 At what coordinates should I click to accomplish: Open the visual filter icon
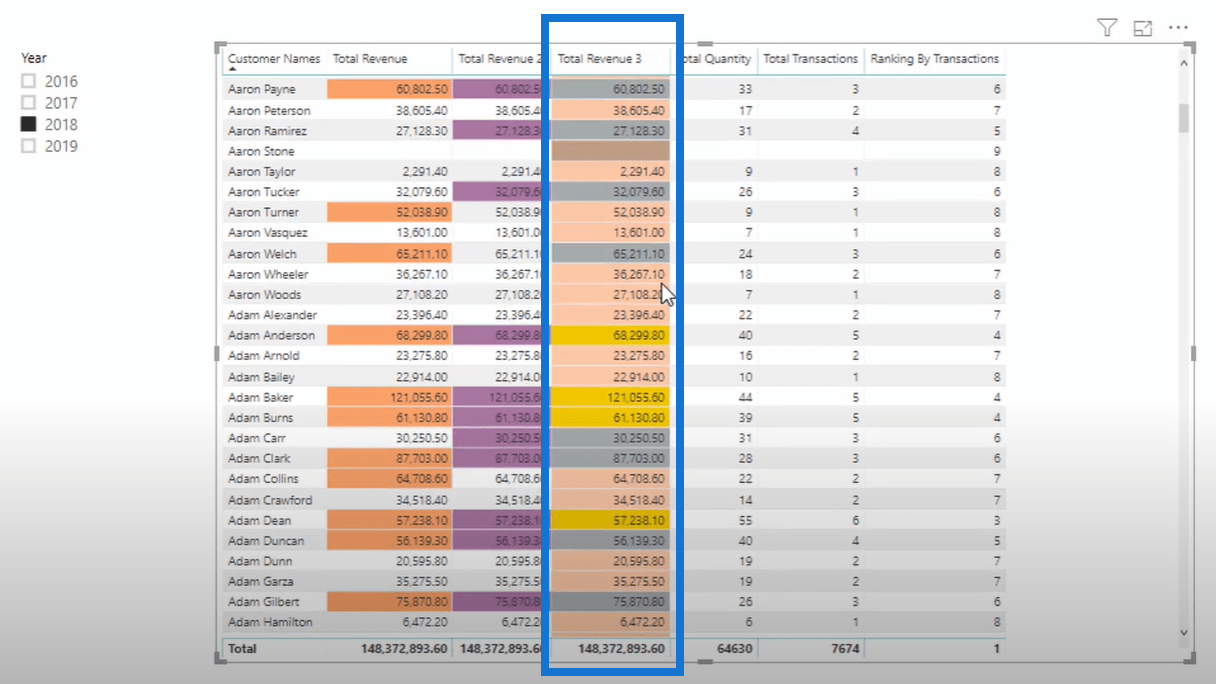coord(1106,28)
